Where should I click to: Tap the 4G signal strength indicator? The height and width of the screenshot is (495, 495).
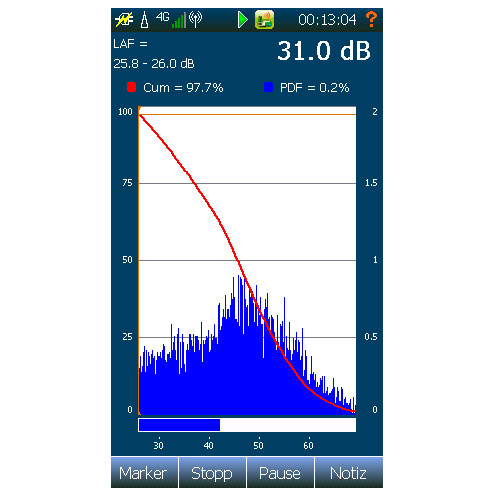(x=171, y=20)
